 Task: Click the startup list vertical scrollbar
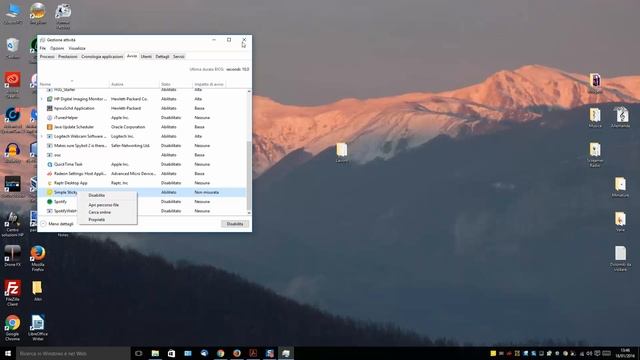(x=249, y=151)
